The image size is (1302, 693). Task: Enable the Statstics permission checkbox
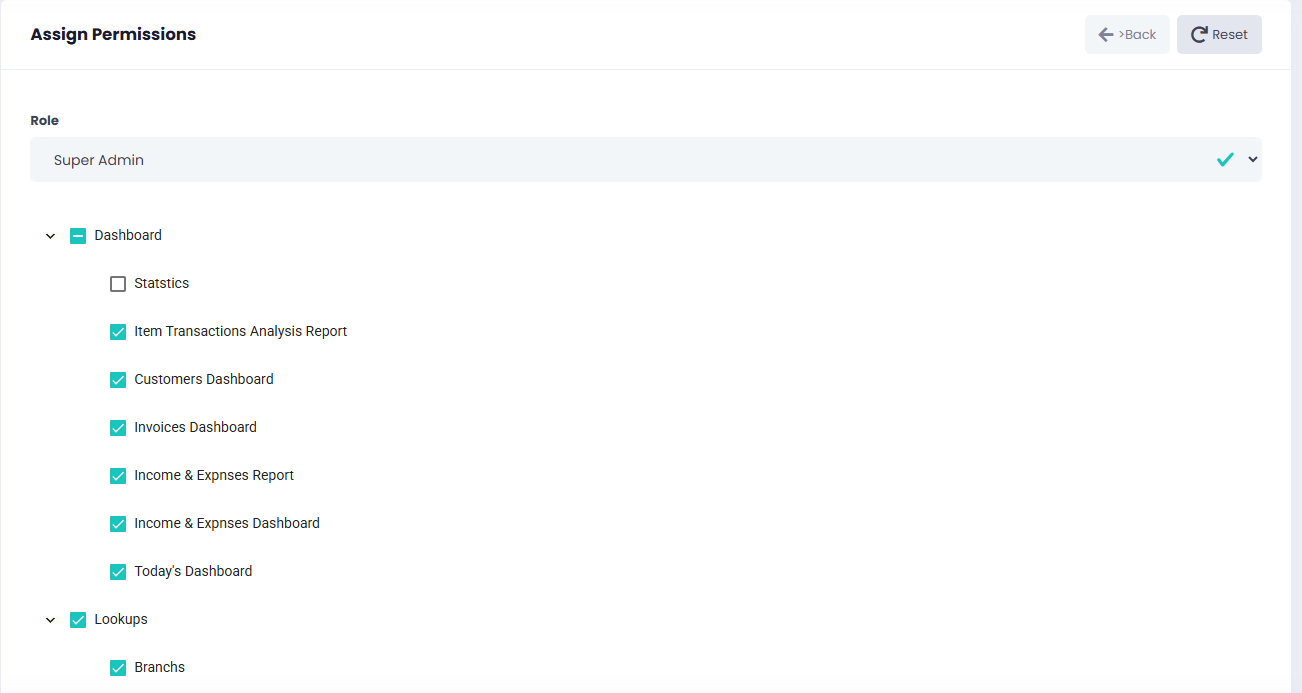coord(118,284)
